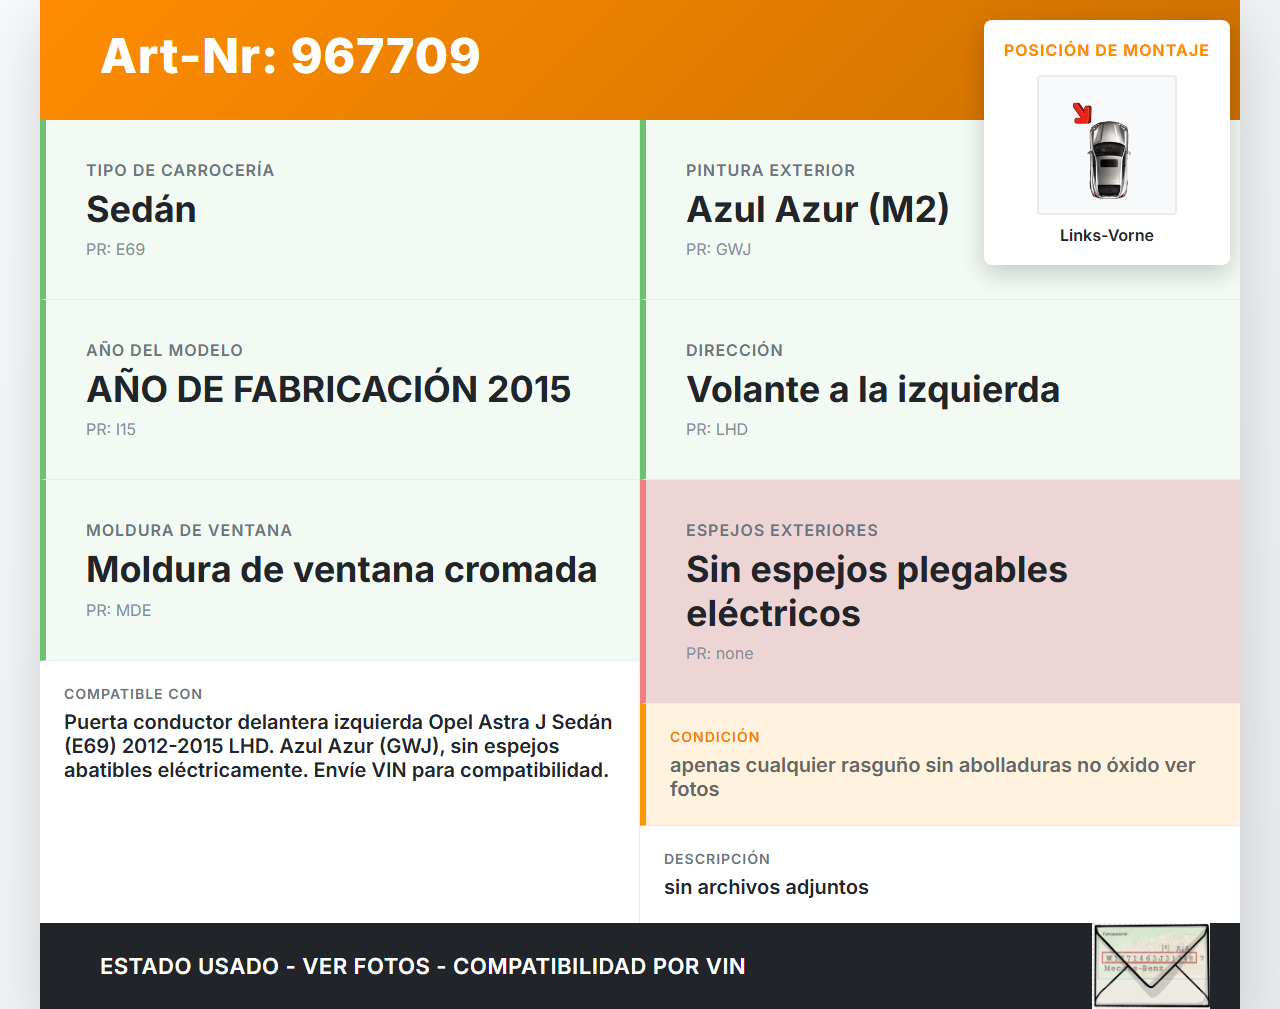Select the Puerta conductor delantera compatibility text

click(338, 746)
